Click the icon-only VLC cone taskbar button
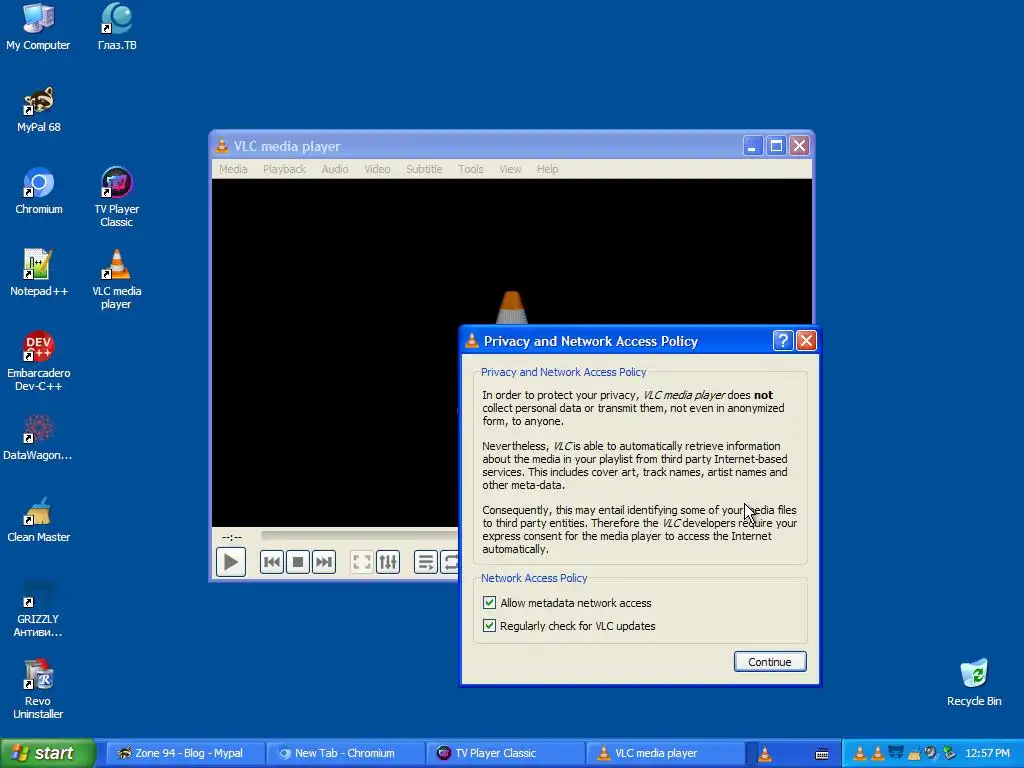This screenshot has height=768, width=1024. pos(765,754)
